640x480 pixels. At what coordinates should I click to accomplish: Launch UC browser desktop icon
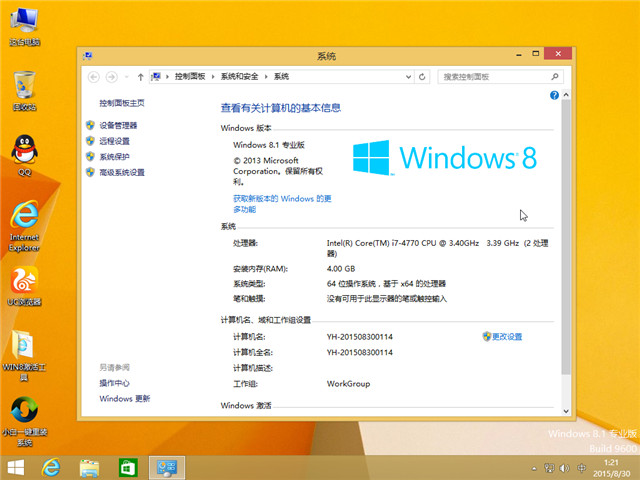24,286
